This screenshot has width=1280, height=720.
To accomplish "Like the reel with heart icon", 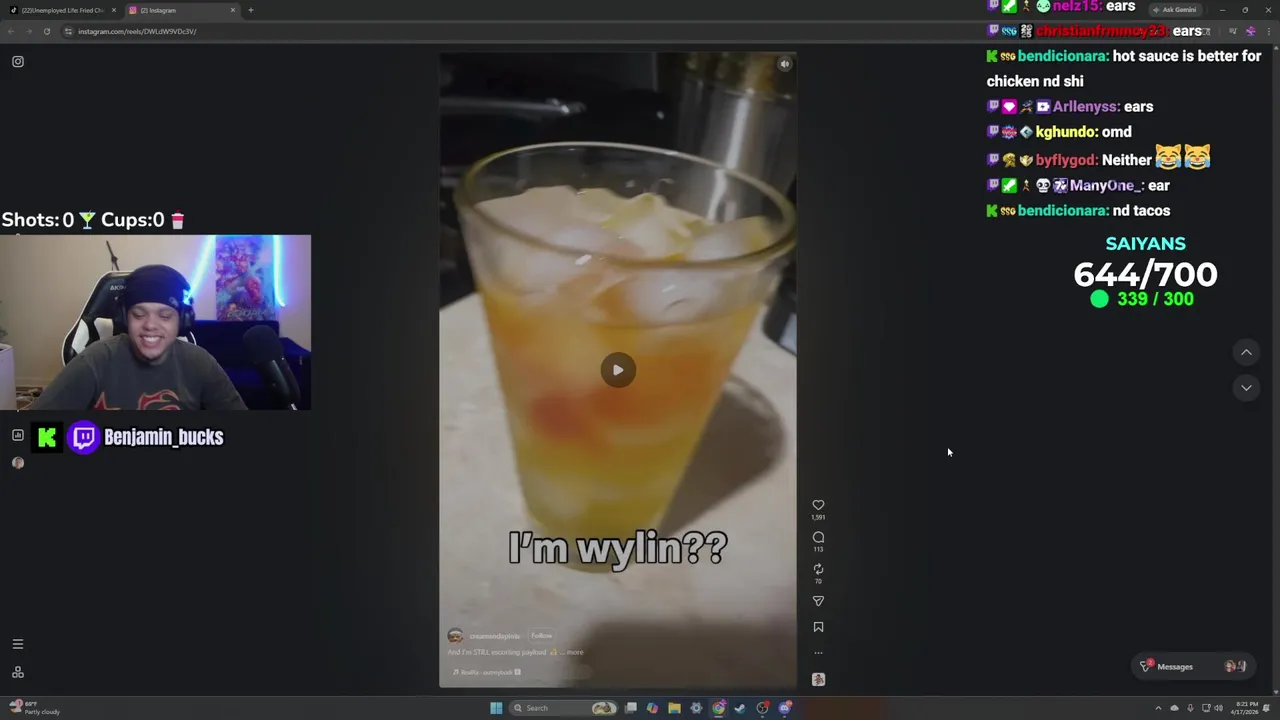I will (818, 505).
